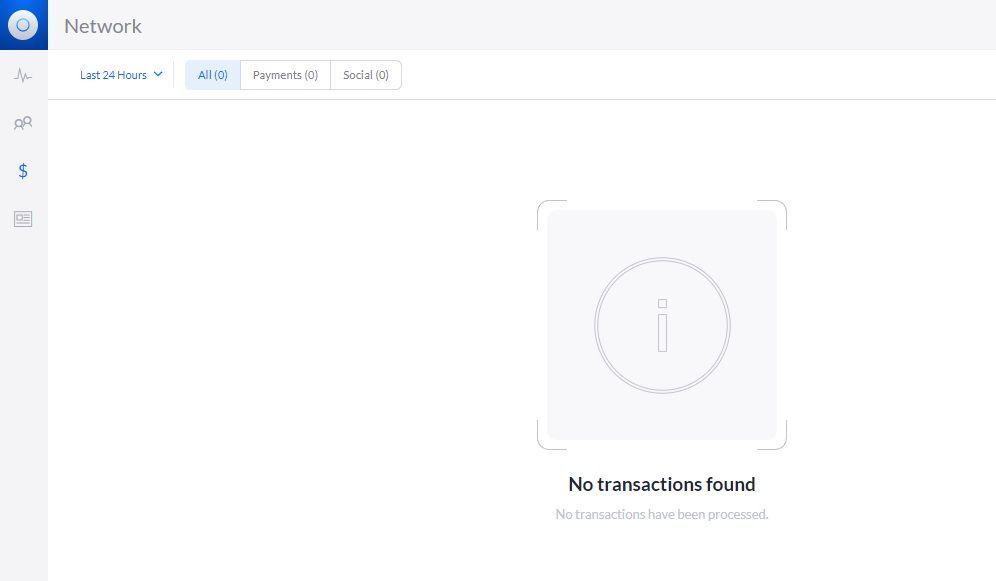Click the Network page title
The height and width of the screenshot is (581, 996).
[103, 26]
